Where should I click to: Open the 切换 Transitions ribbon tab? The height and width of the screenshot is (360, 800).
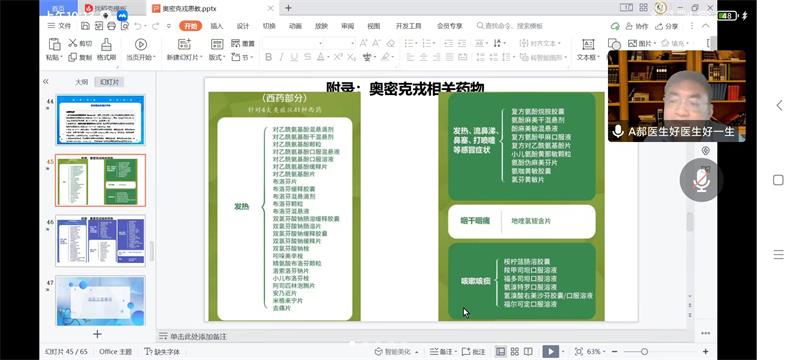coord(269,26)
